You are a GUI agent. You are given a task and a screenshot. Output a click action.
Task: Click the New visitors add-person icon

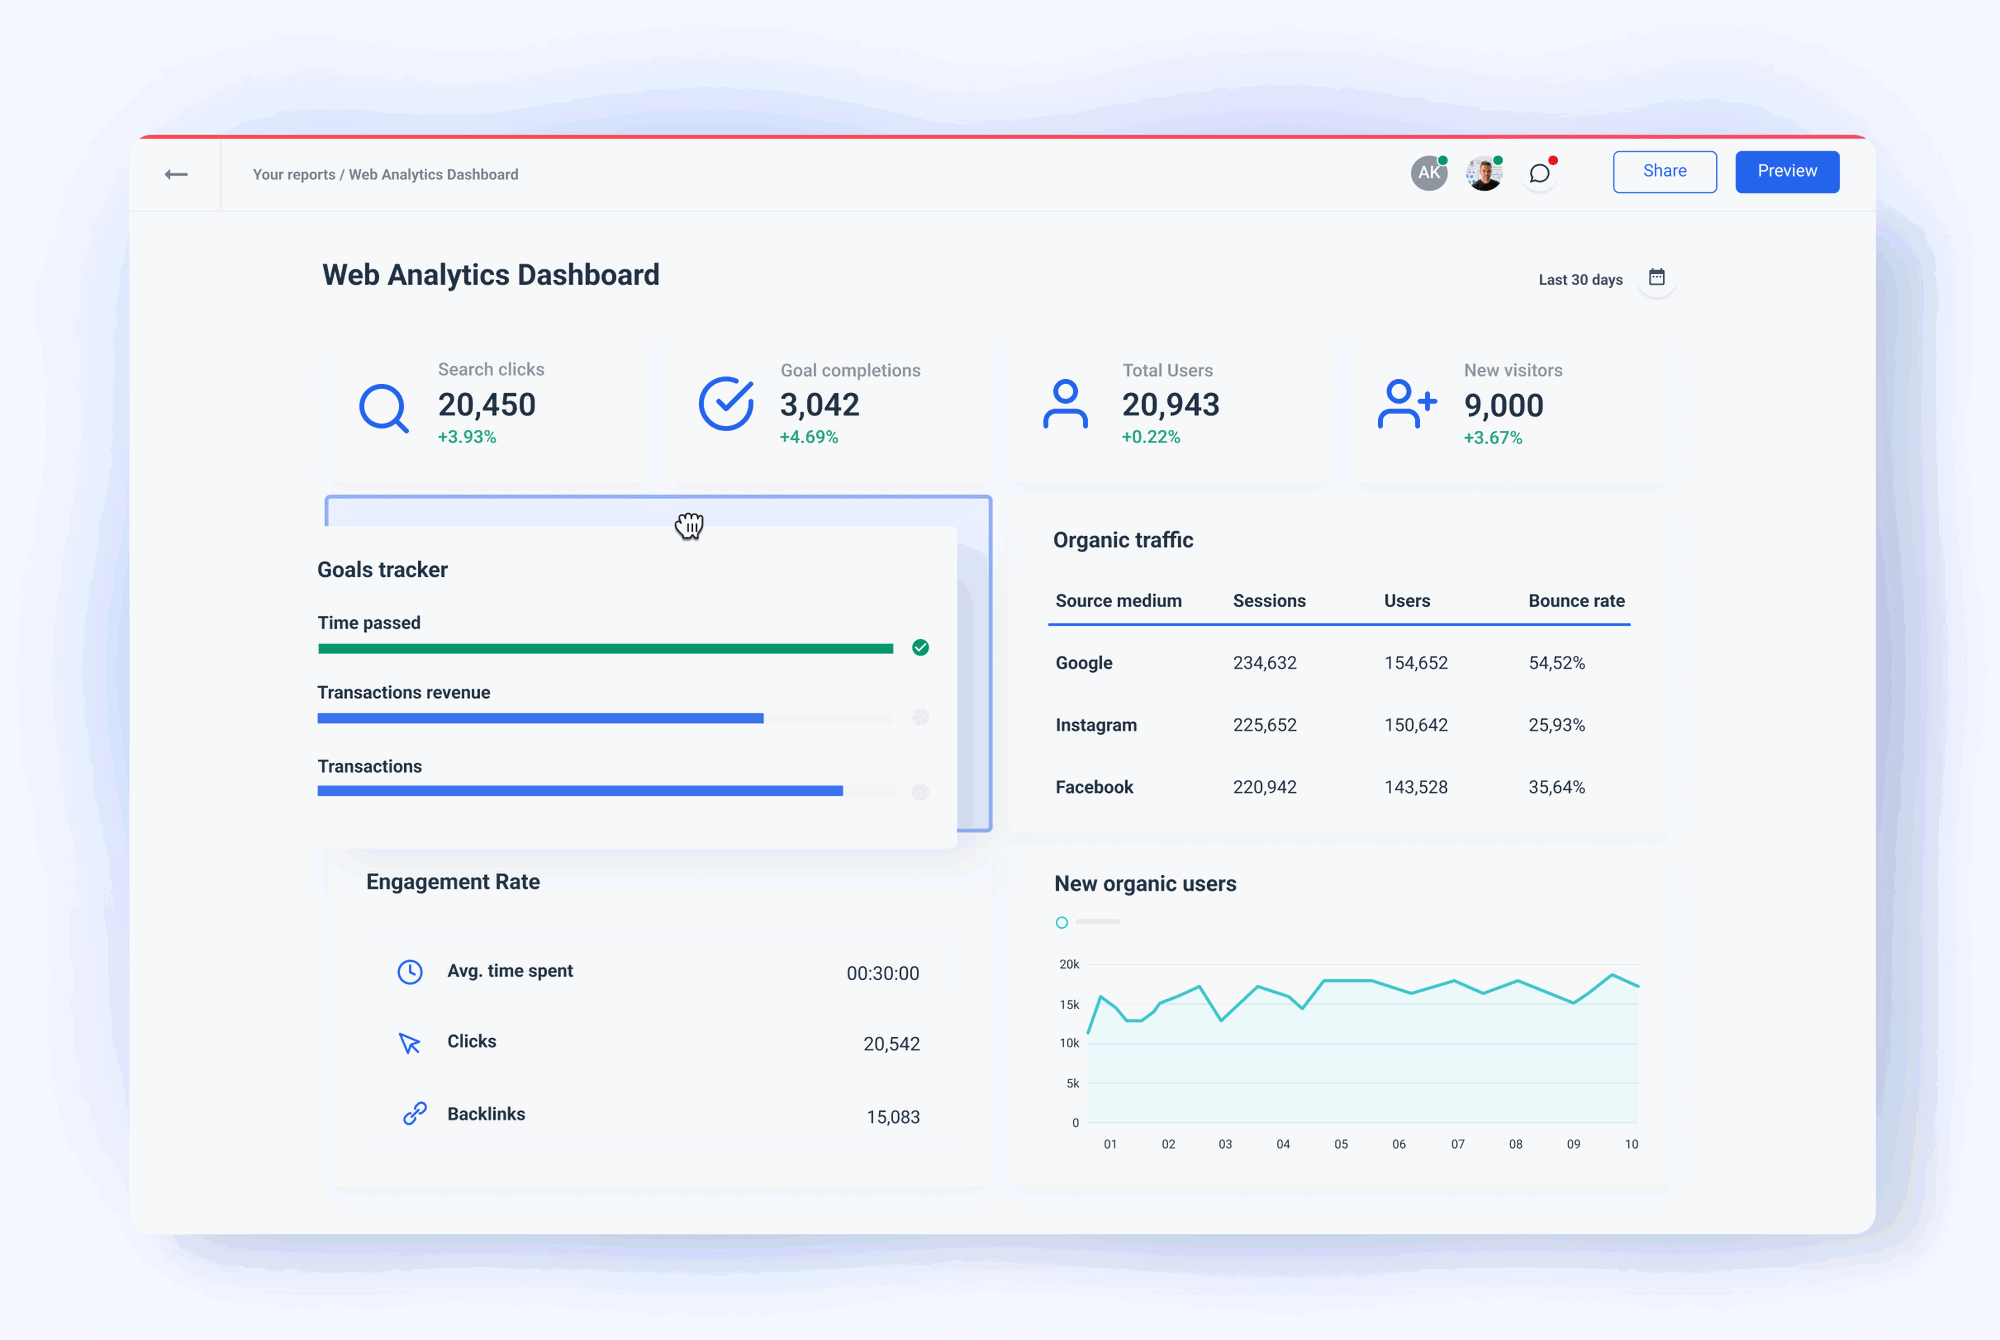pyautogui.click(x=1405, y=405)
